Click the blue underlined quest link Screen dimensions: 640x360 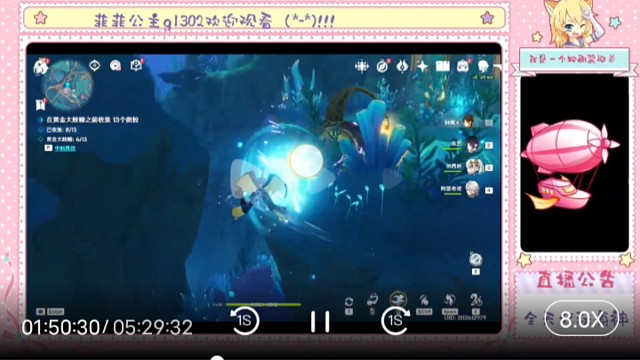pyautogui.click(x=65, y=149)
